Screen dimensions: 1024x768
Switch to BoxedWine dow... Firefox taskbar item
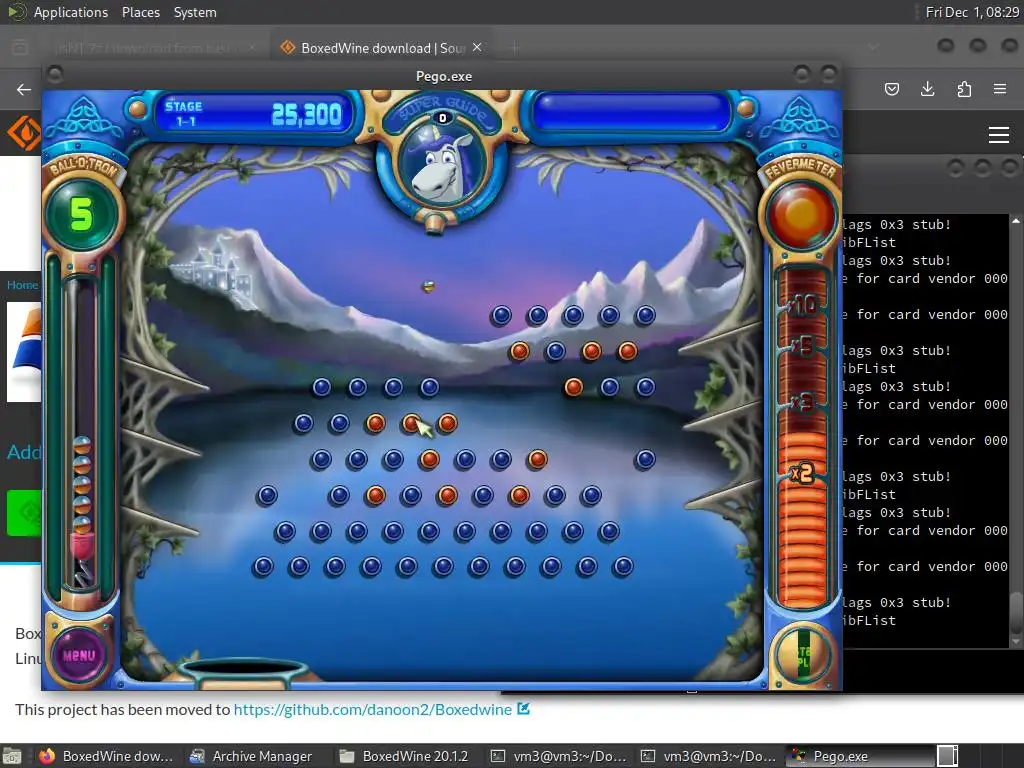(106, 756)
